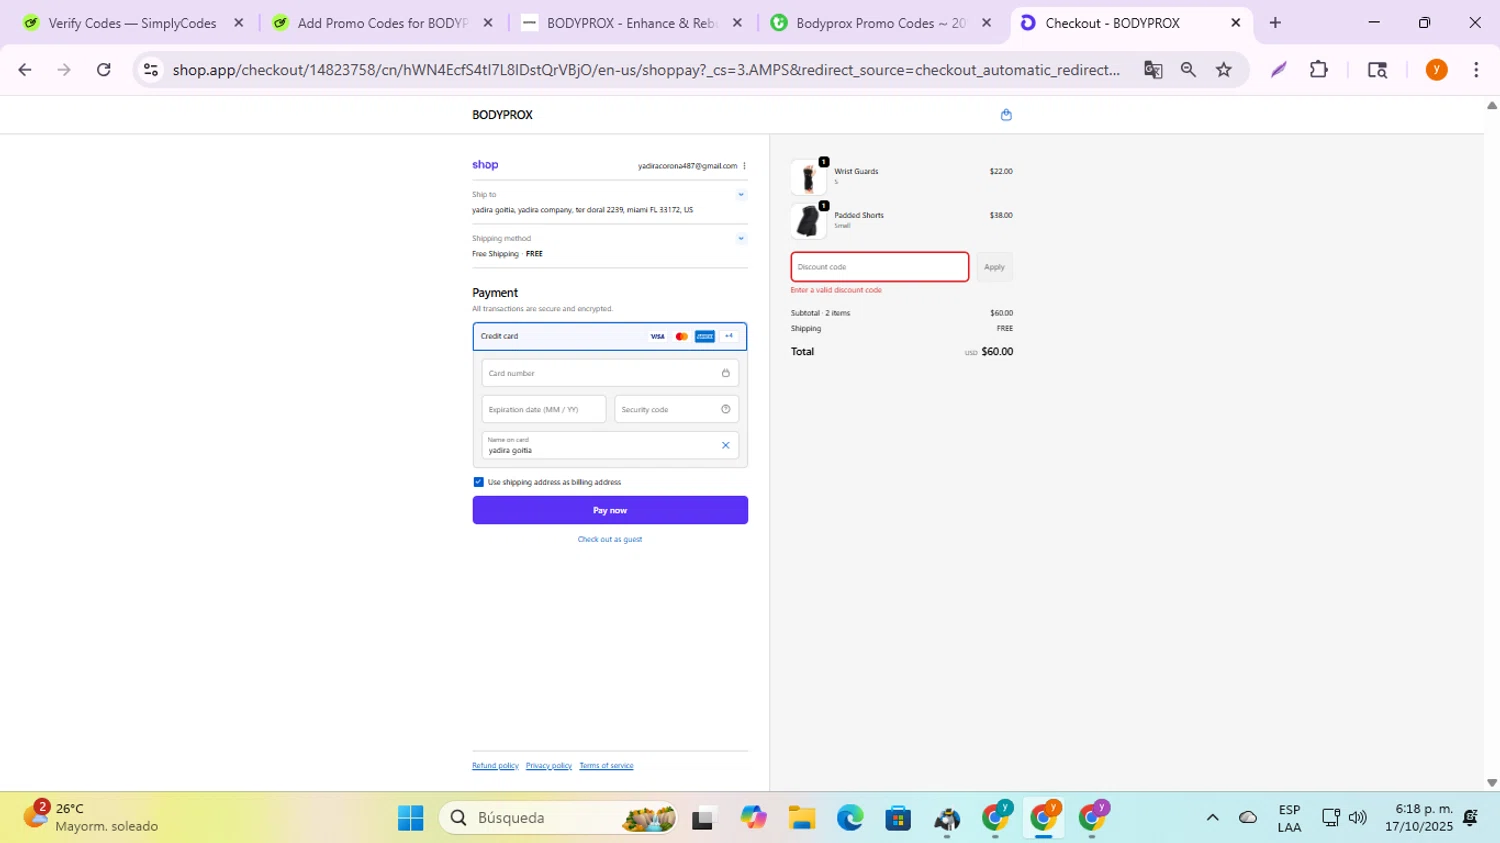Open File Explorer from the taskbar

pyautogui.click(x=802, y=818)
